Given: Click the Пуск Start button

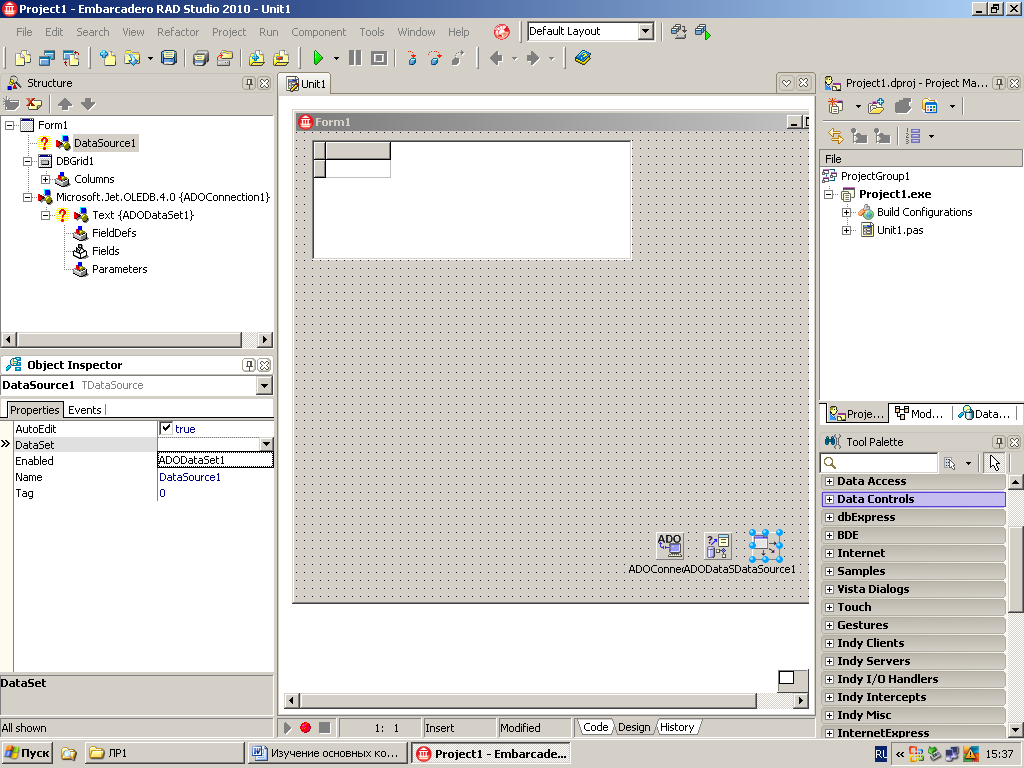Looking at the screenshot, I should (x=27, y=753).
